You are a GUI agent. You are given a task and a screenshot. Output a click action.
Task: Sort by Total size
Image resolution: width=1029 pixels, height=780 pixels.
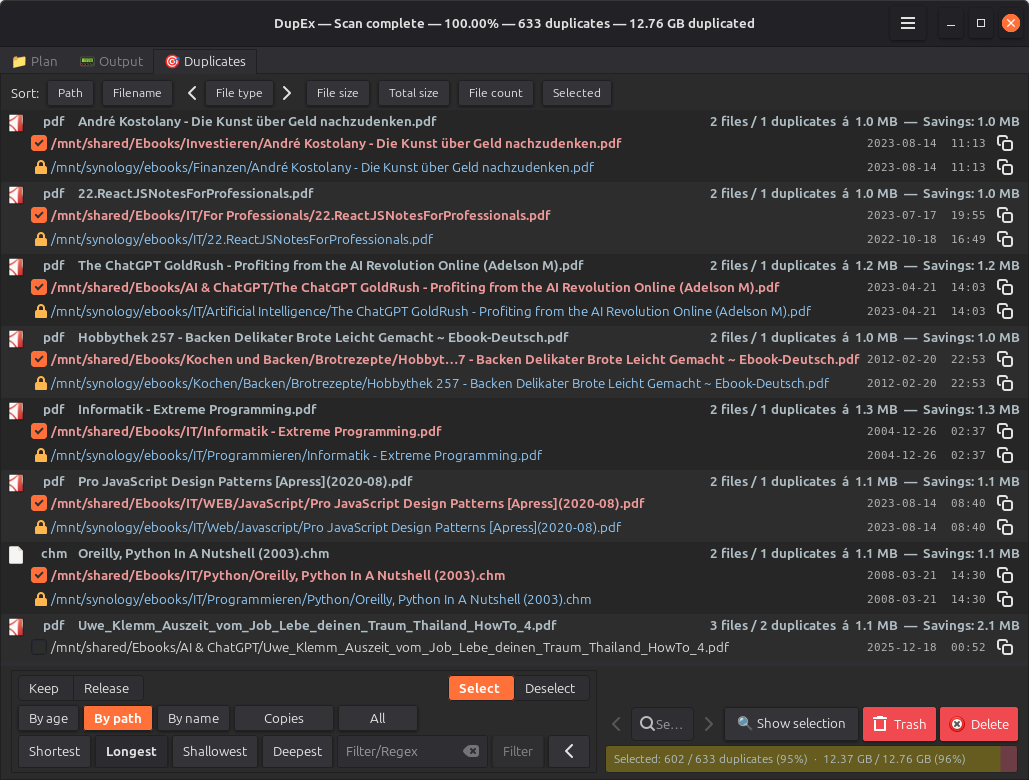coord(413,93)
